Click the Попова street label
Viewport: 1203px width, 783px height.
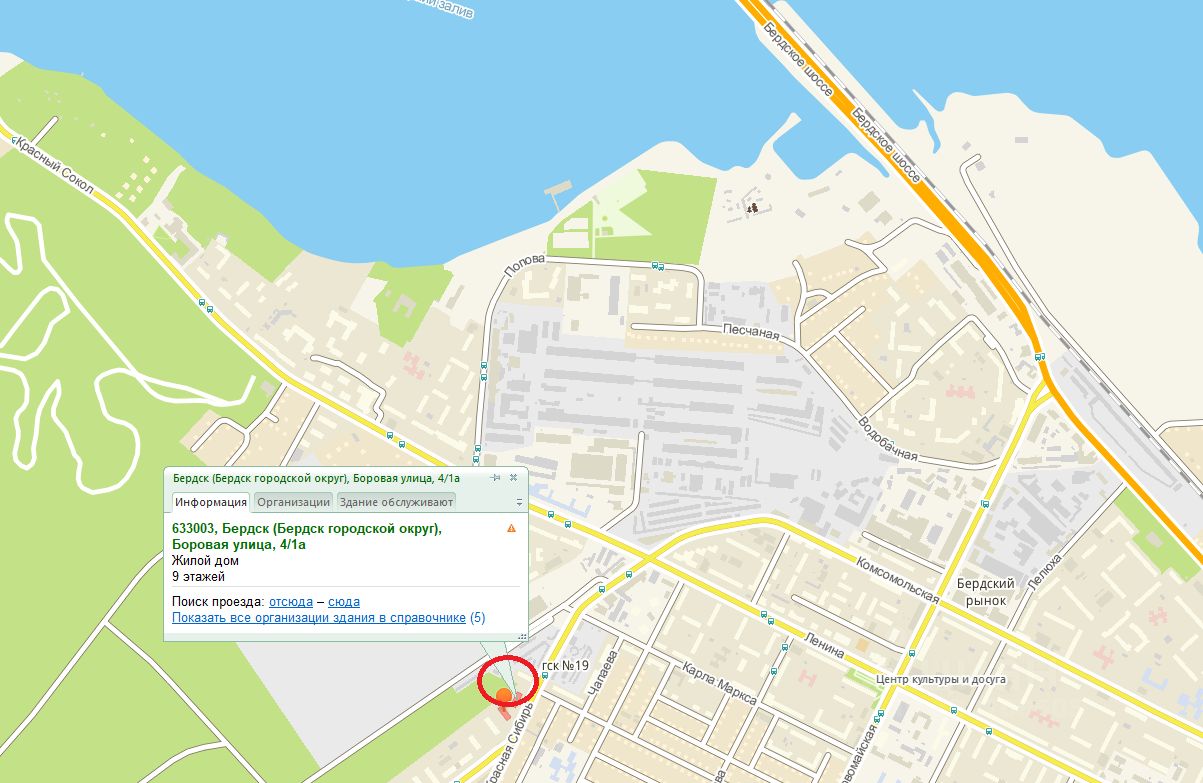524,266
